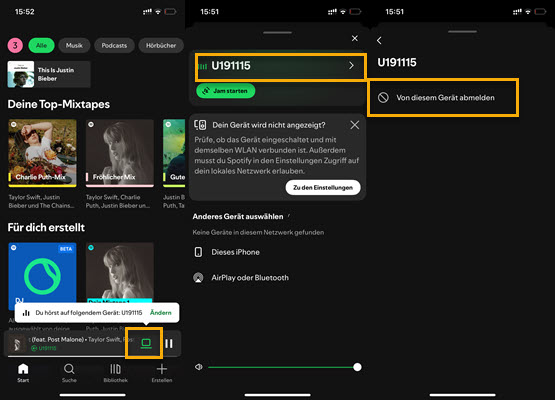Image resolution: width=555 pixels, height=400 pixels.
Task: Choose AirPlay oder Bluetooth
Action: pyautogui.click(x=278, y=278)
